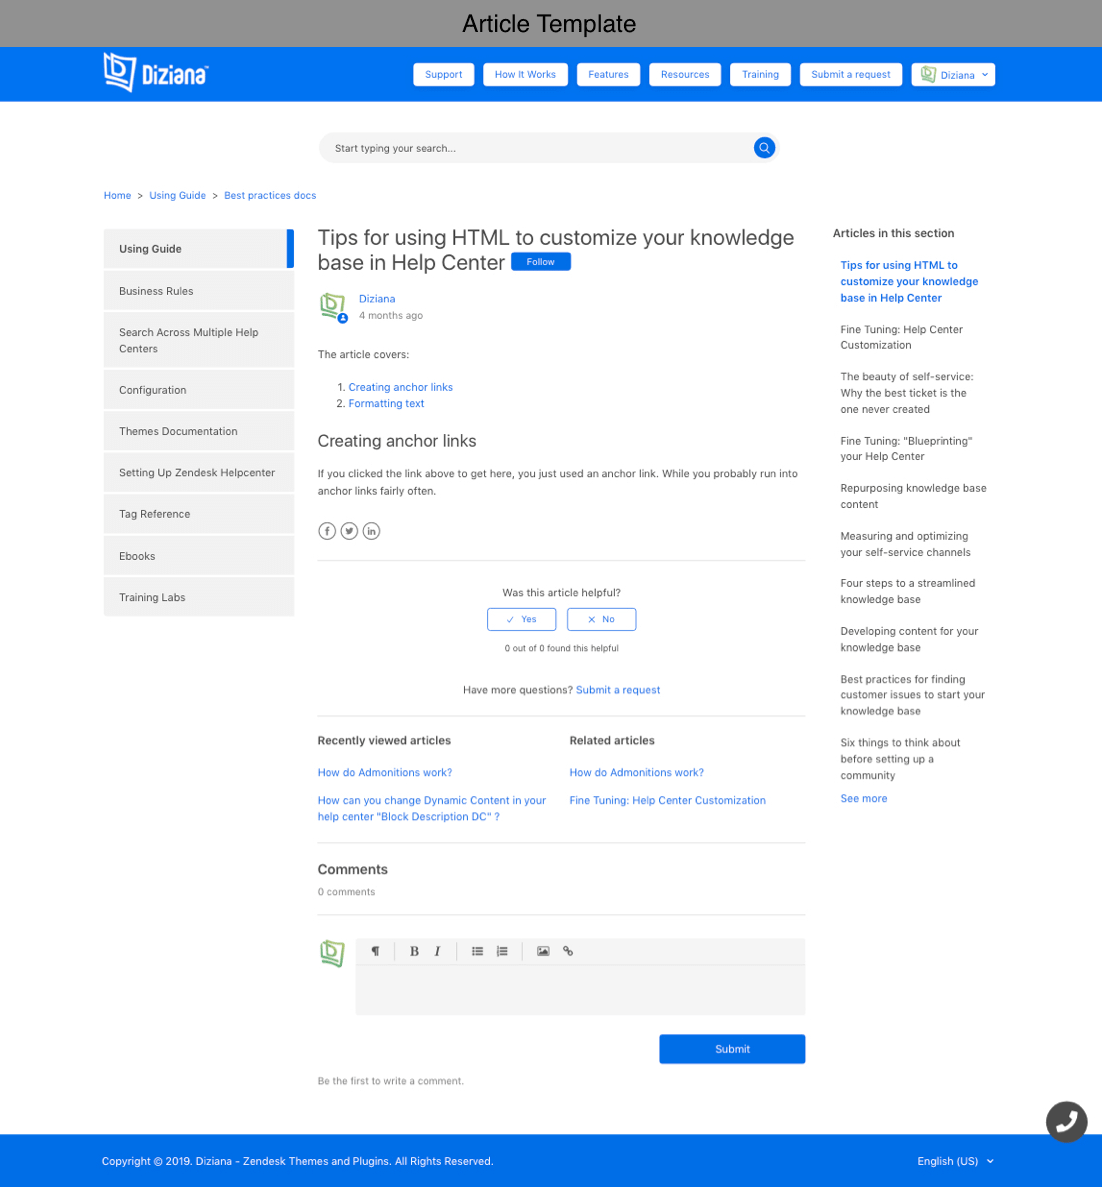Screen dimensions: 1102x1187
Task: Expand section list with See more
Action: click(863, 799)
